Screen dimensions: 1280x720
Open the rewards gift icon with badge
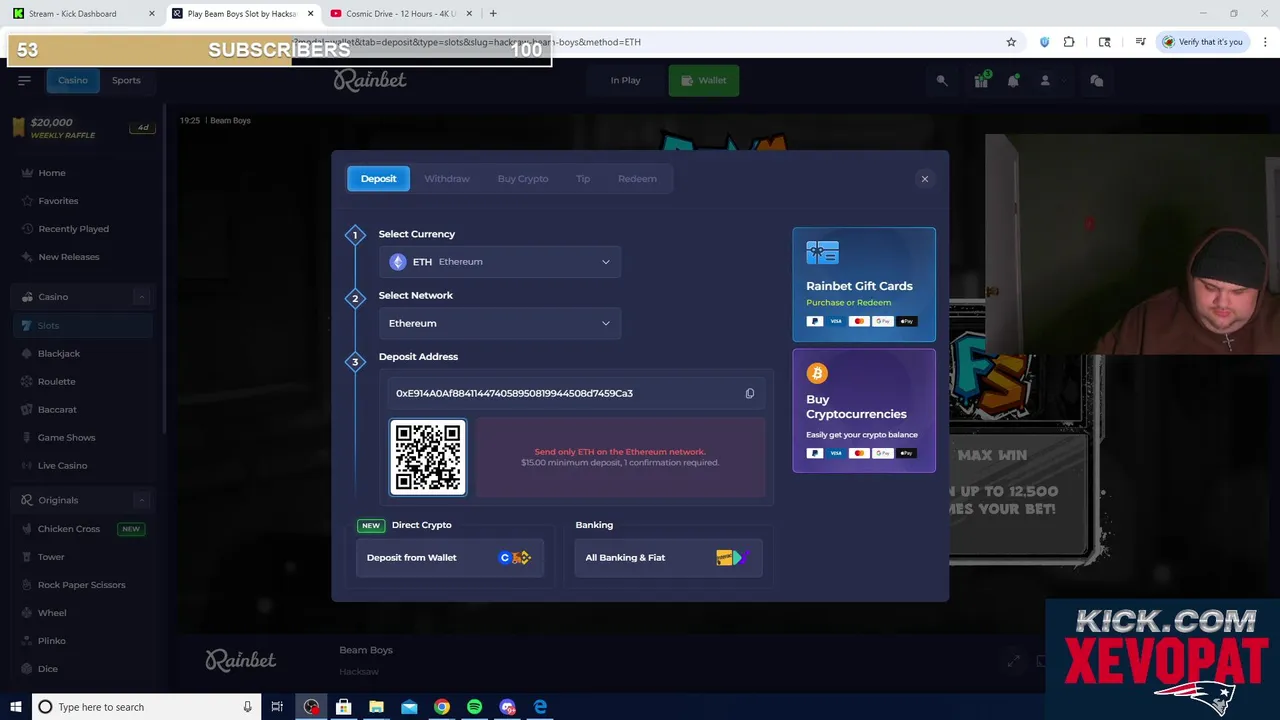[x=981, y=81]
